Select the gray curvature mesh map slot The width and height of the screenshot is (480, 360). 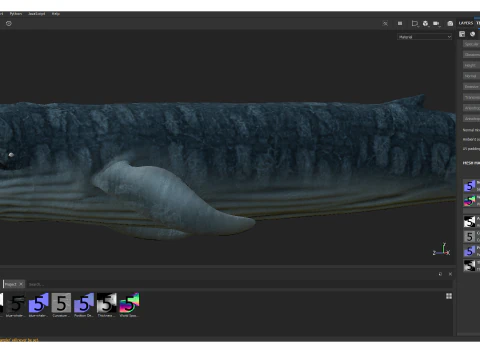click(470, 237)
